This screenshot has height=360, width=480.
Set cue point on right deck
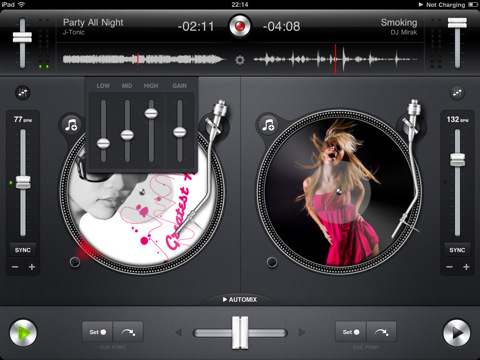[x=351, y=332]
